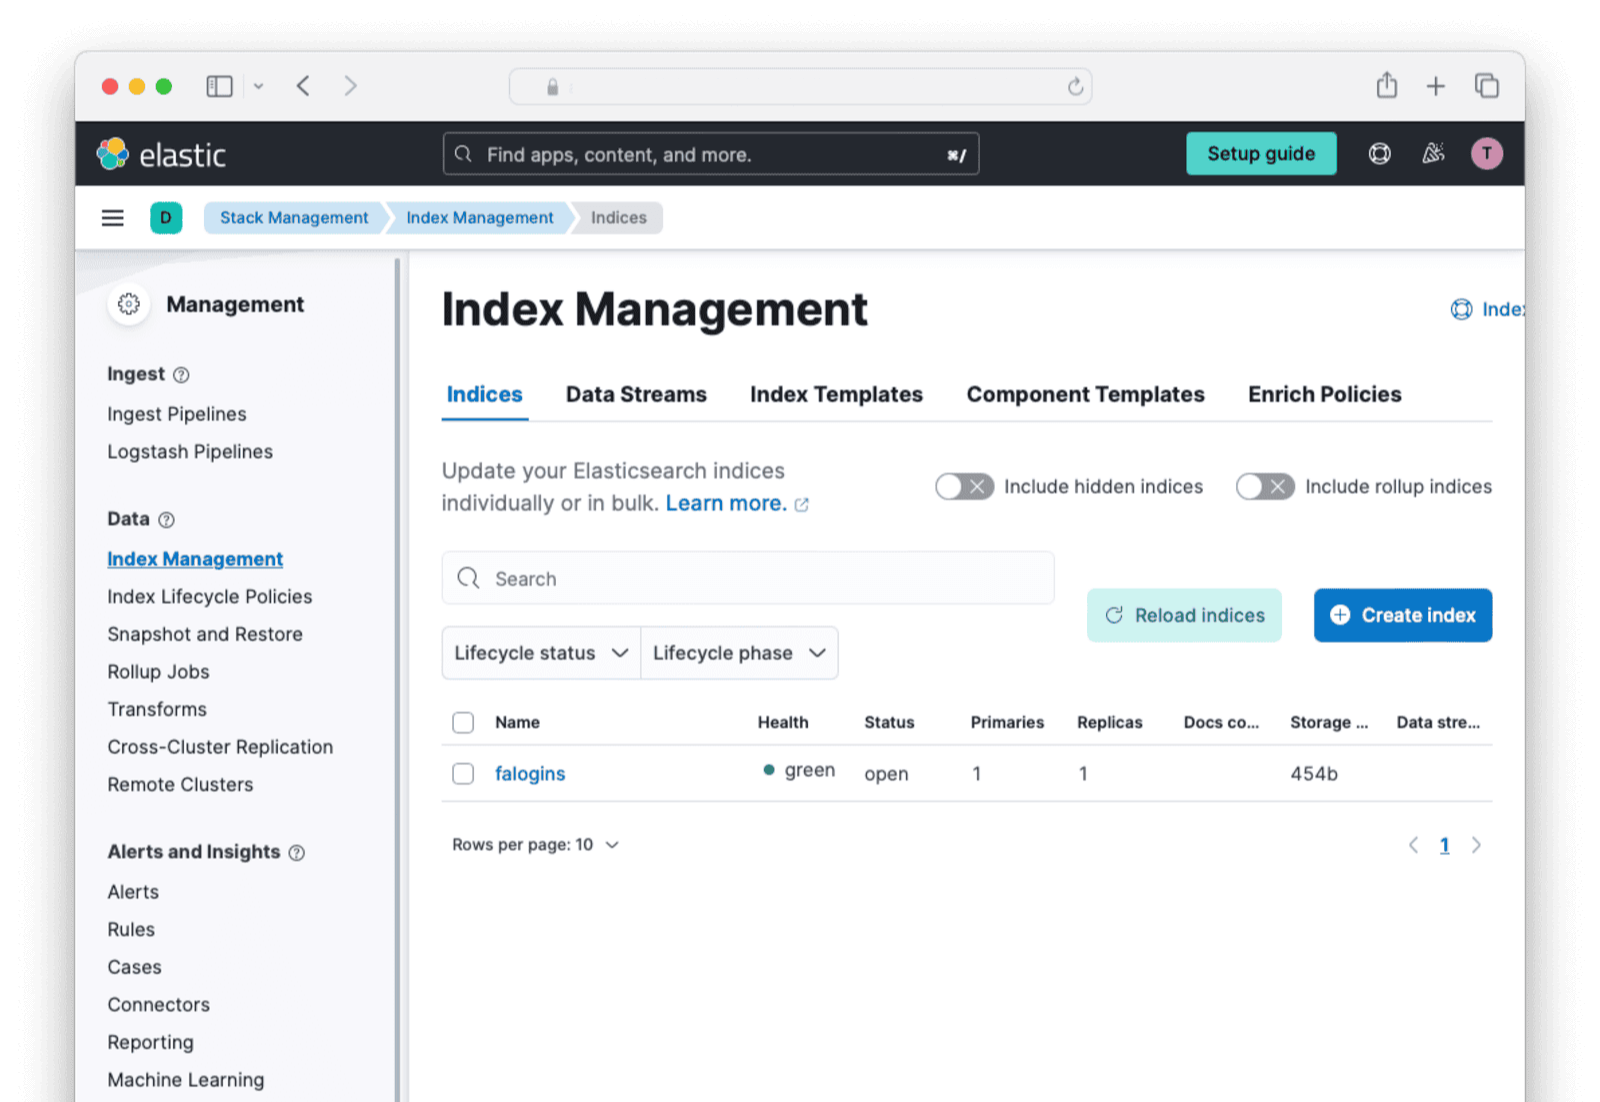Image resolution: width=1600 pixels, height=1102 pixels.
Task: Open Lifecycle phase filter dropdown
Action: [x=739, y=653]
